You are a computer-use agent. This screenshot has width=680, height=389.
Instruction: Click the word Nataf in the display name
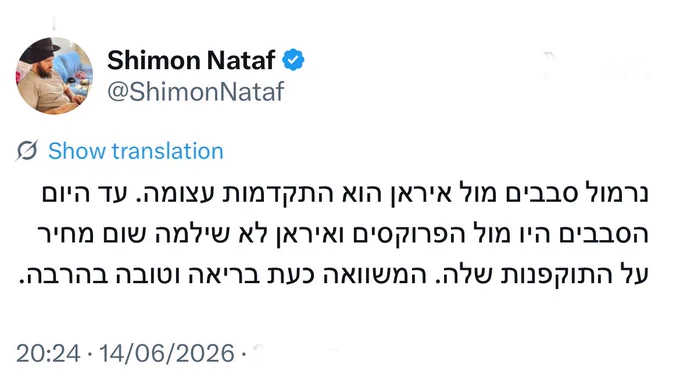(x=241, y=60)
